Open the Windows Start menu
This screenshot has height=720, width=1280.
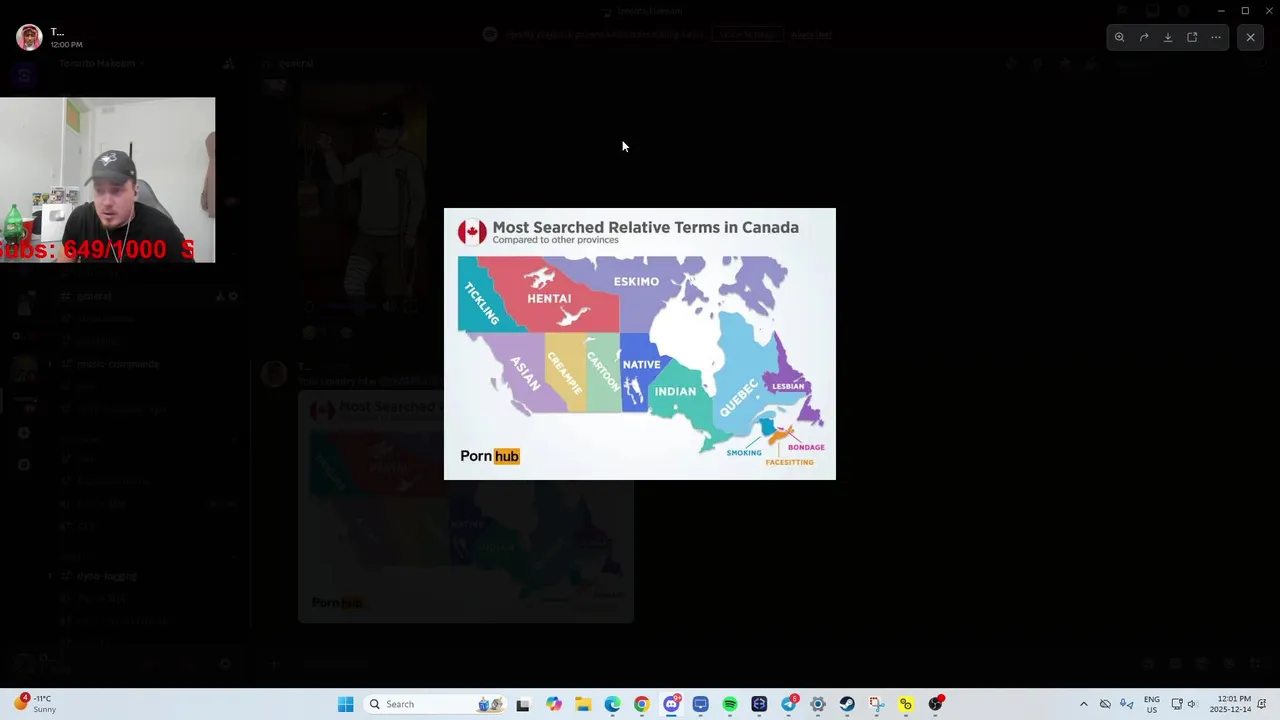click(346, 704)
